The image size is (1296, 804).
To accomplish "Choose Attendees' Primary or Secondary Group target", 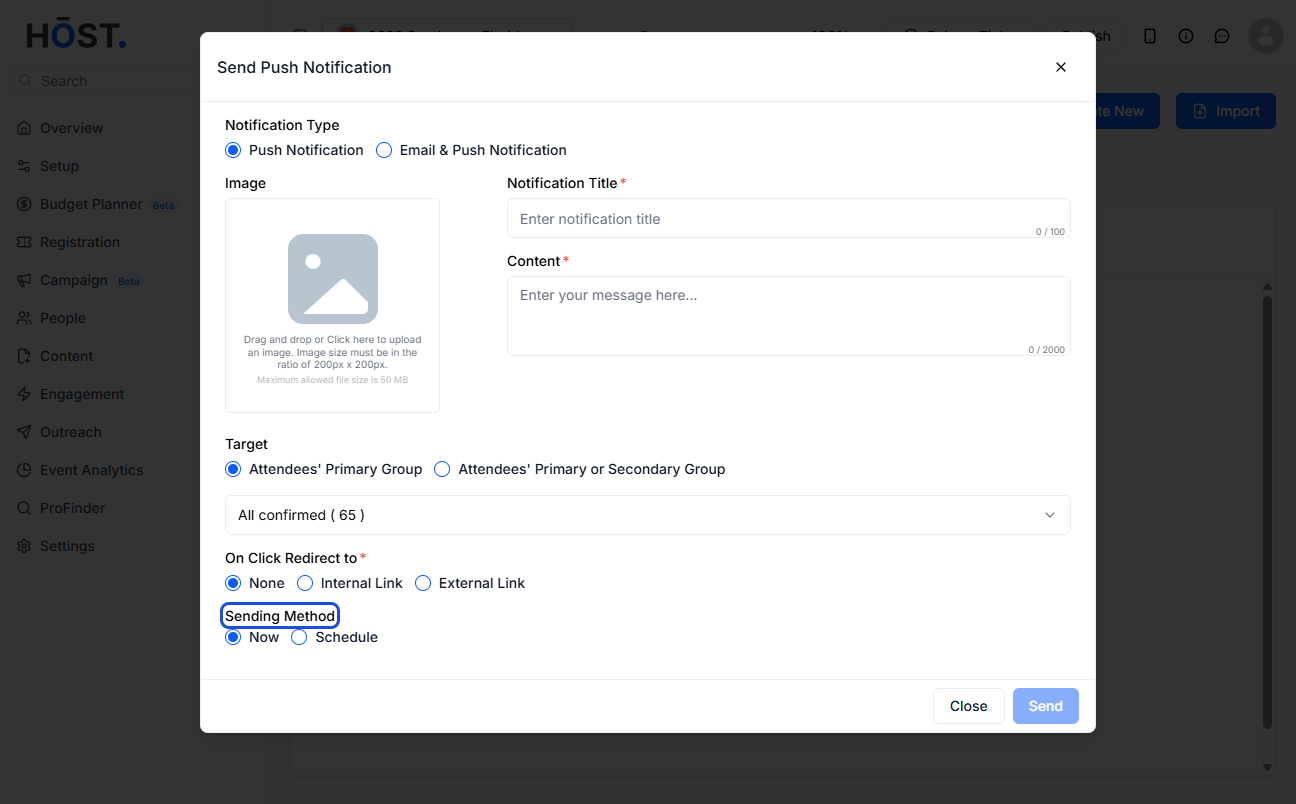I will [442, 469].
